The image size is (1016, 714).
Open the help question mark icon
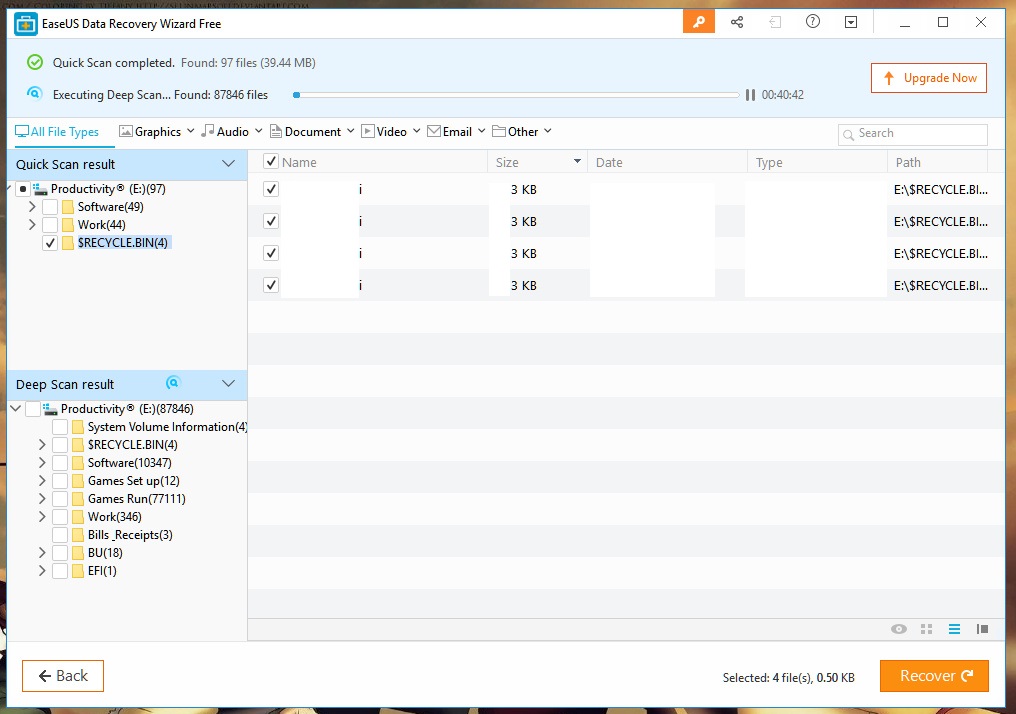pyautogui.click(x=813, y=21)
